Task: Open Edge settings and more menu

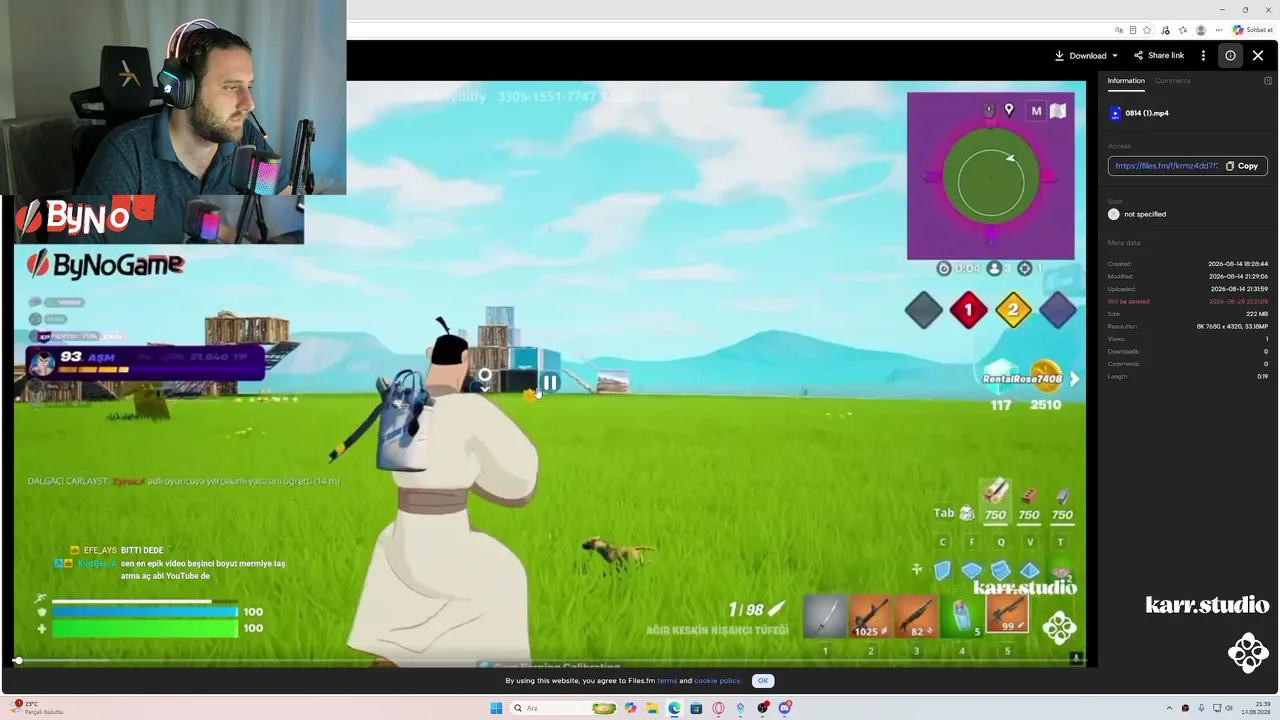Action: coord(1219,30)
